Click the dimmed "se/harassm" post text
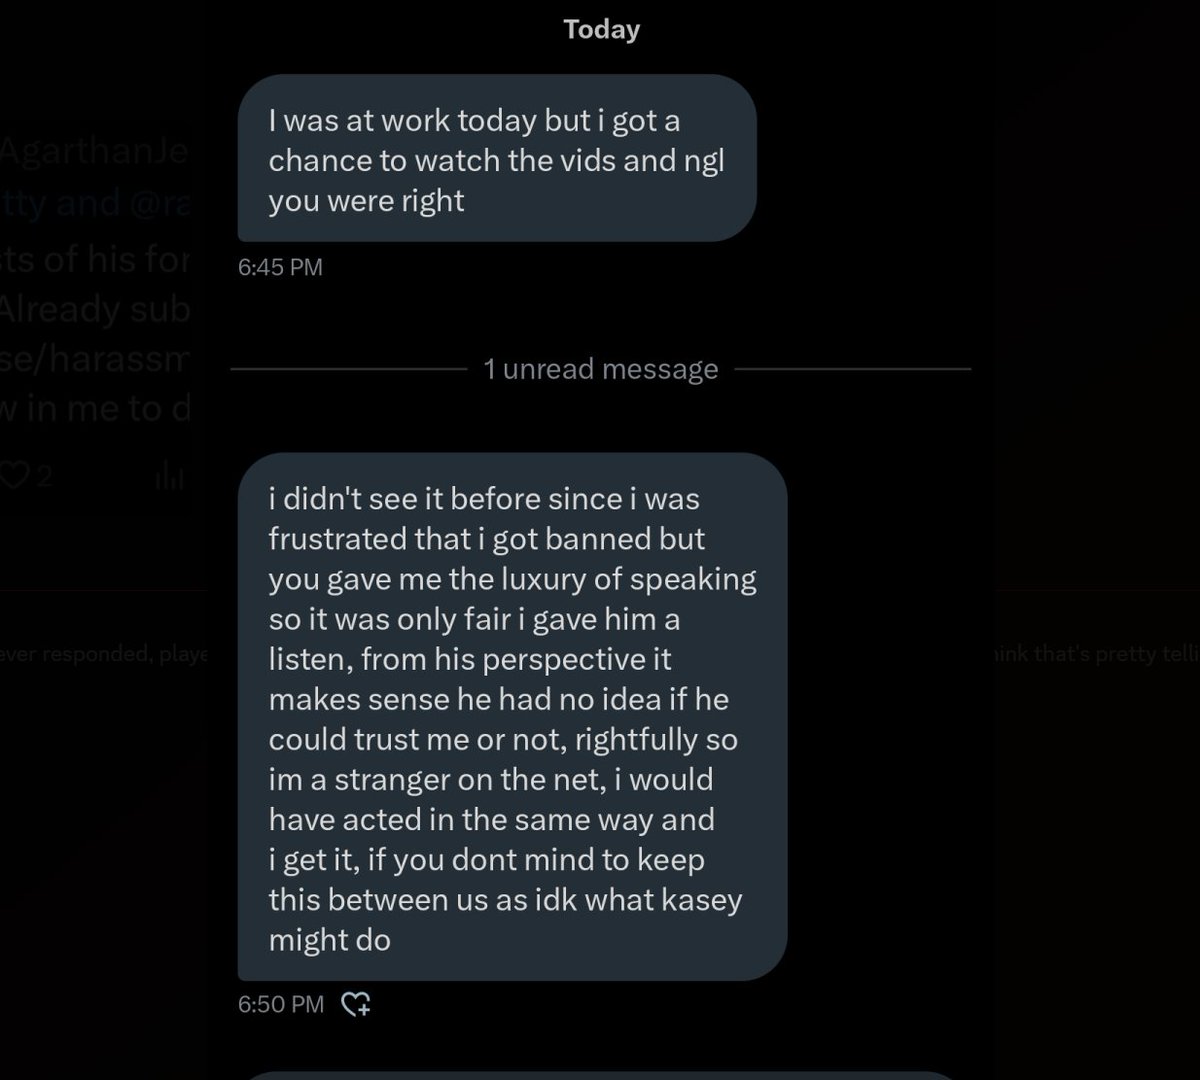Viewport: 1200px width, 1080px height. [x=95, y=360]
